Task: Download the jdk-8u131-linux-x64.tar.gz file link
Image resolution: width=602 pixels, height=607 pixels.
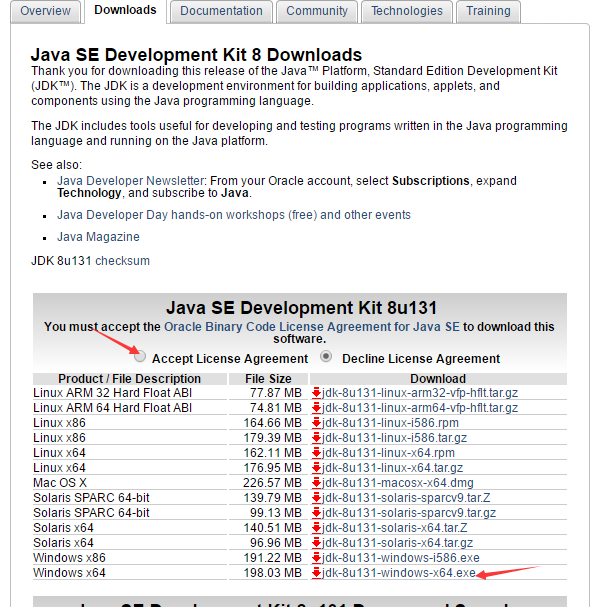Action: coord(393,468)
